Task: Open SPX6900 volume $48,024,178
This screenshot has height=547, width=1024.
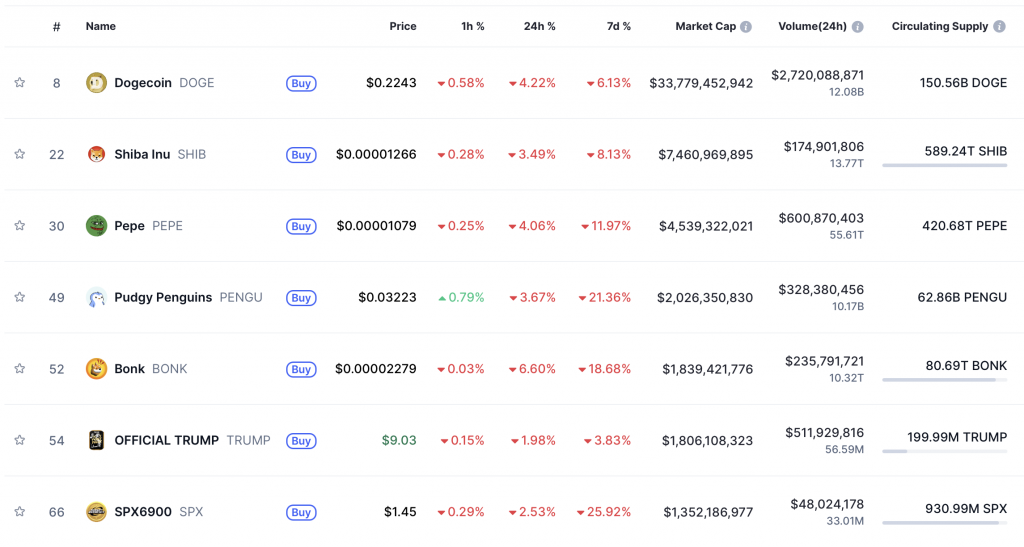Action: point(827,504)
